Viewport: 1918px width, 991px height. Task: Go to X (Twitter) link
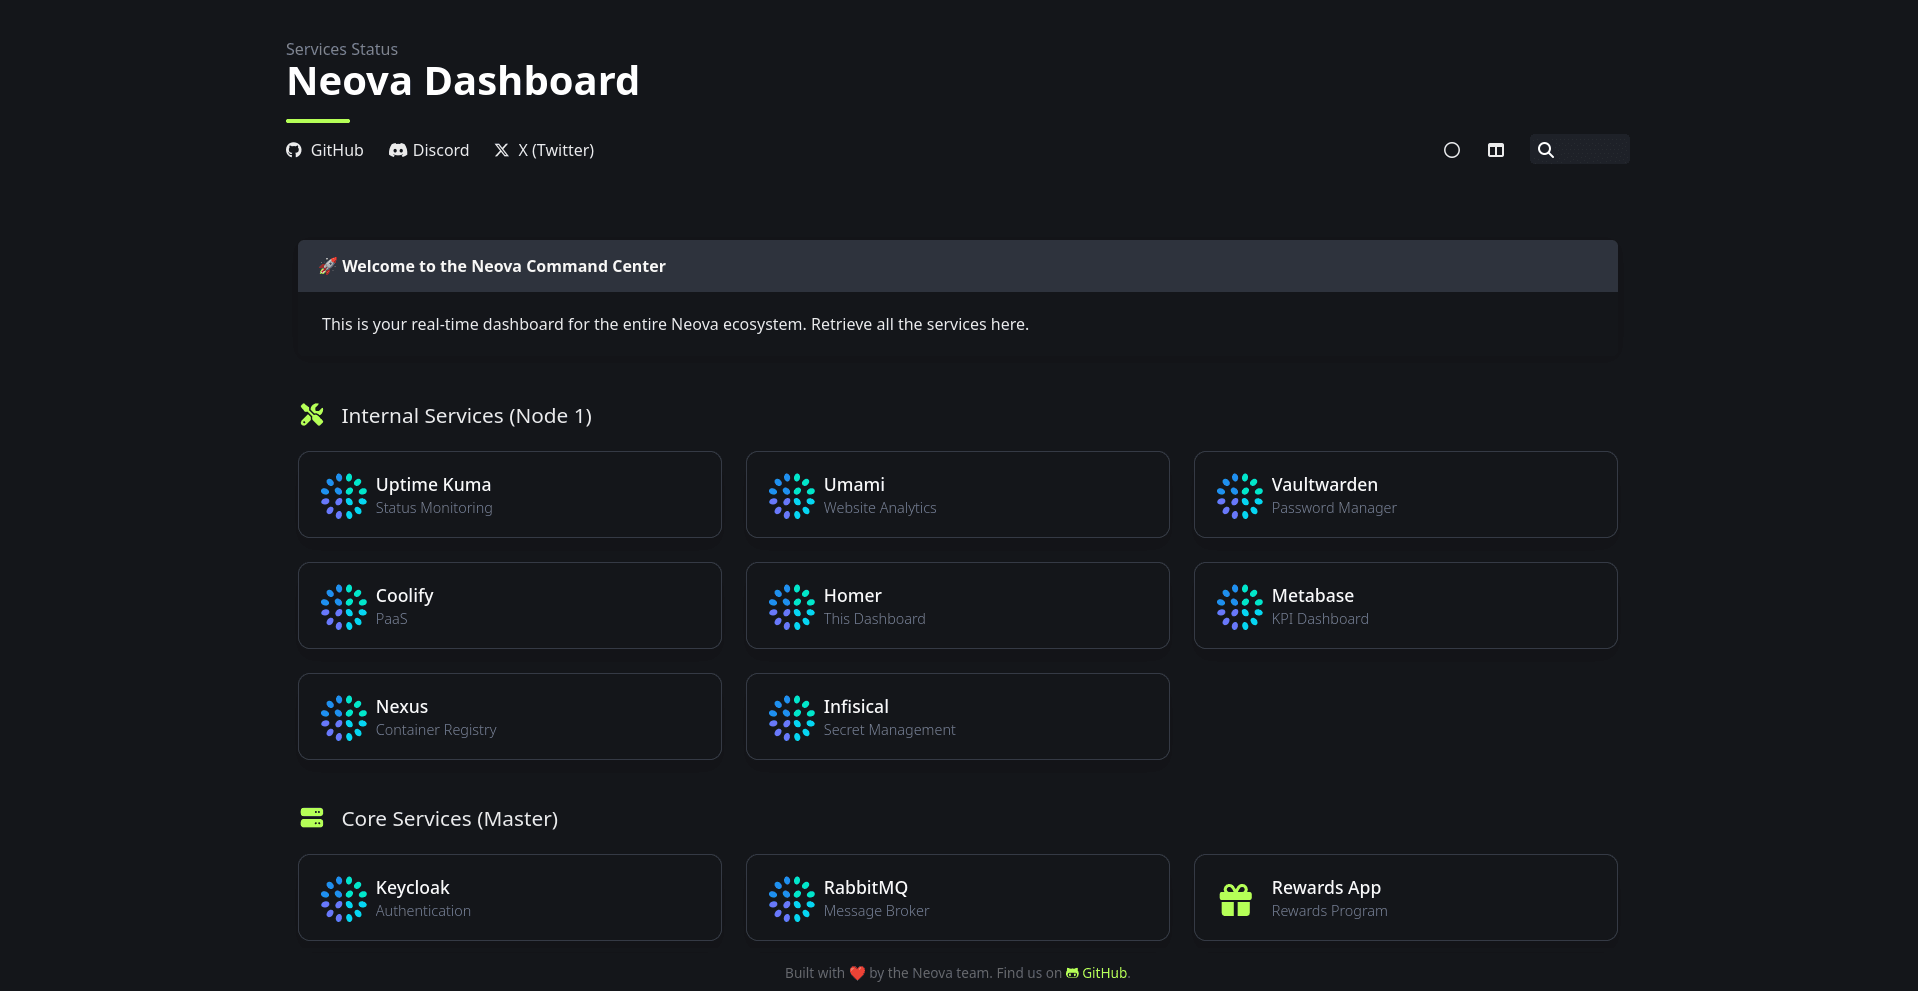pyautogui.click(x=544, y=150)
